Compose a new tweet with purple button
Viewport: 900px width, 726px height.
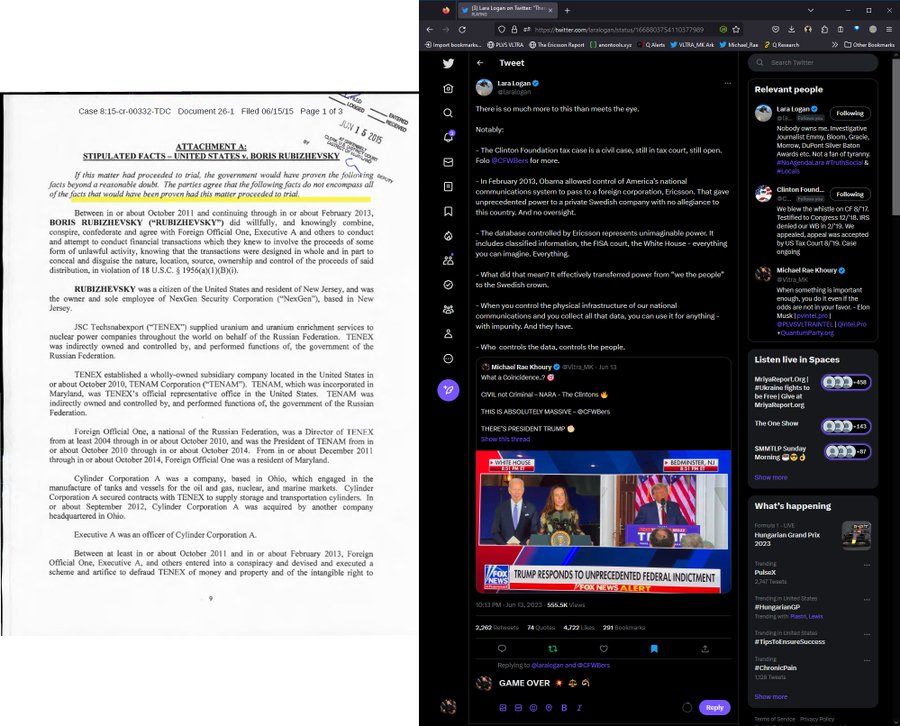[x=448, y=390]
